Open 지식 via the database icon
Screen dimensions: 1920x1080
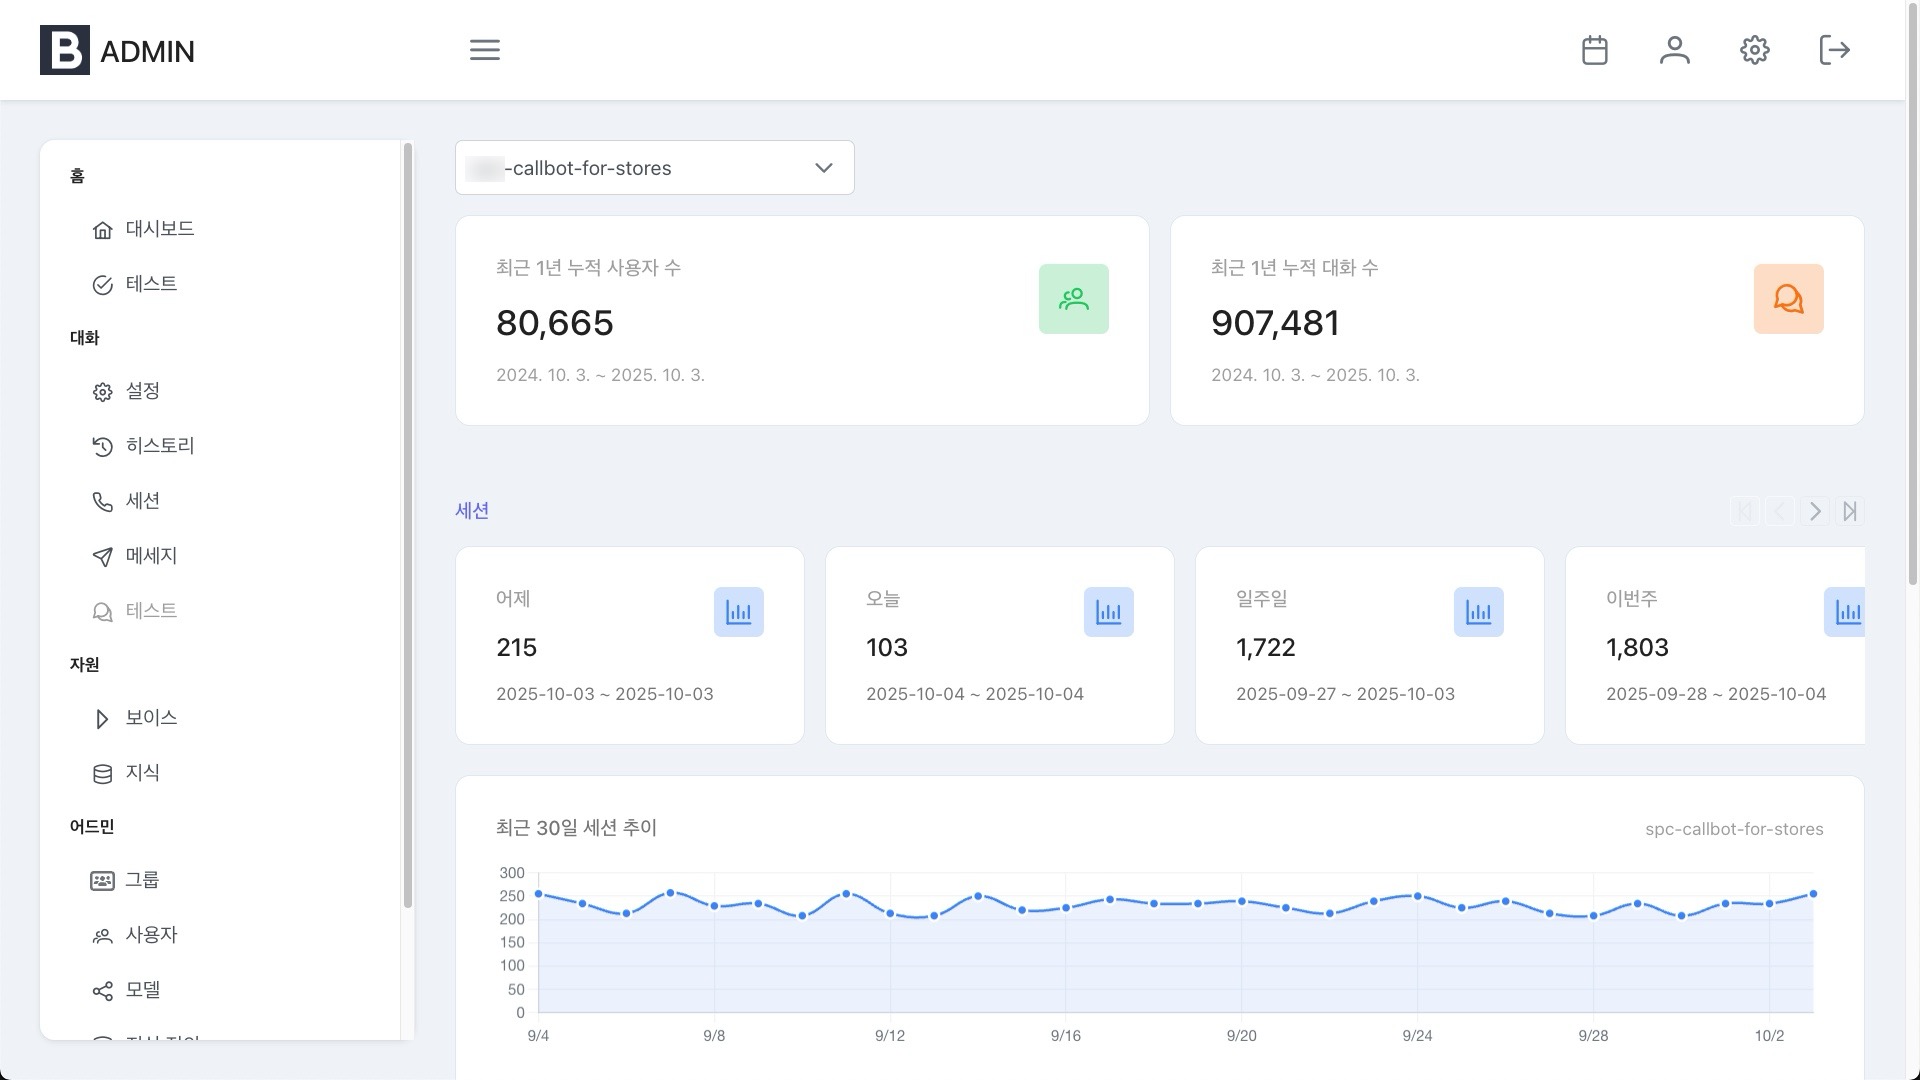[x=103, y=772]
